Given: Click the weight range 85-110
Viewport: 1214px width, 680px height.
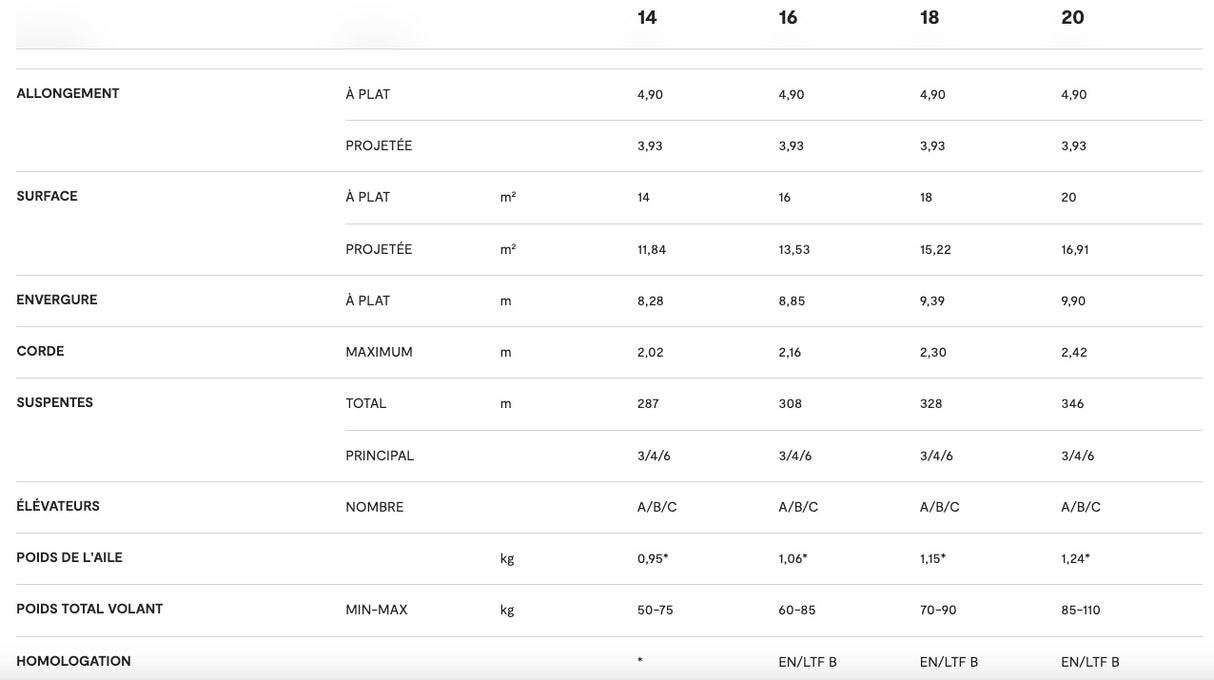Looking at the screenshot, I should [x=1080, y=610].
